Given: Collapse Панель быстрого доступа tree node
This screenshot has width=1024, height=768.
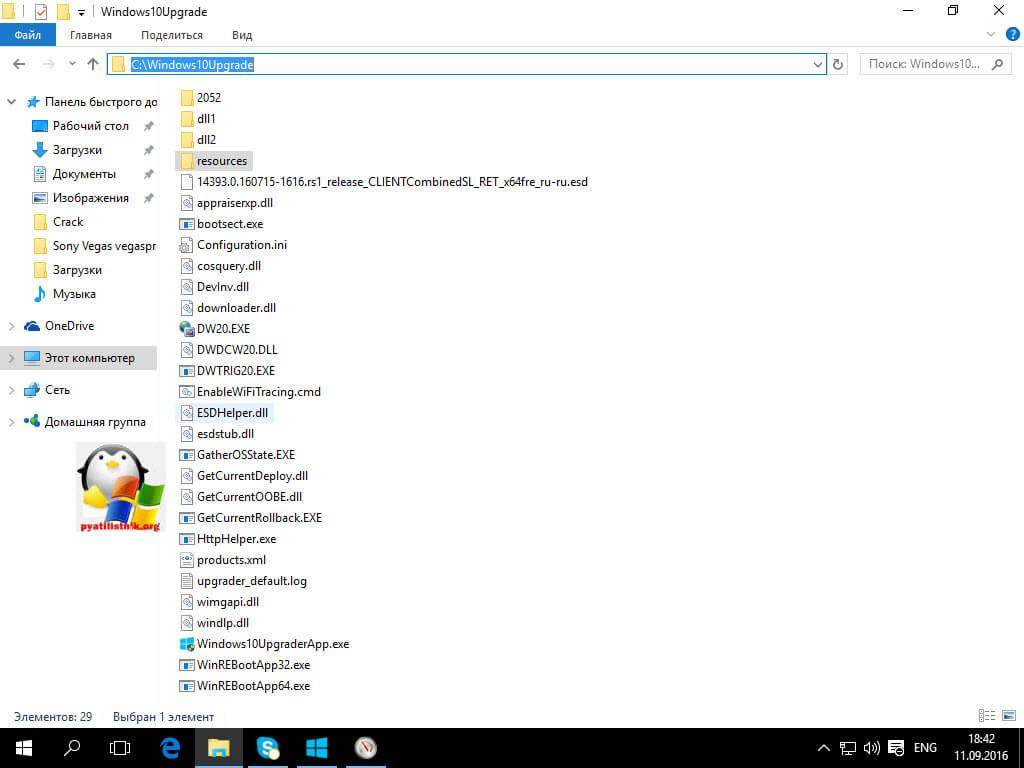Looking at the screenshot, I should tap(11, 102).
